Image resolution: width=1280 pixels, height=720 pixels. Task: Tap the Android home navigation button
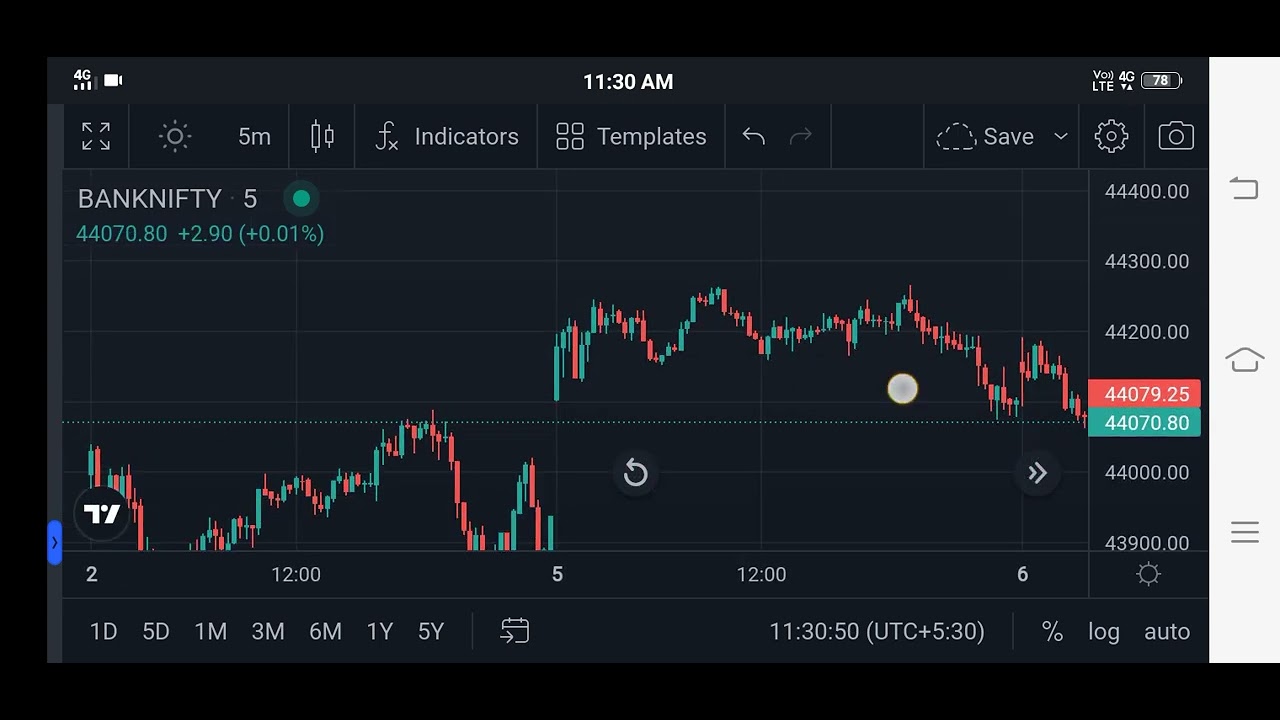pyautogui.click(x=1245, y=359)
